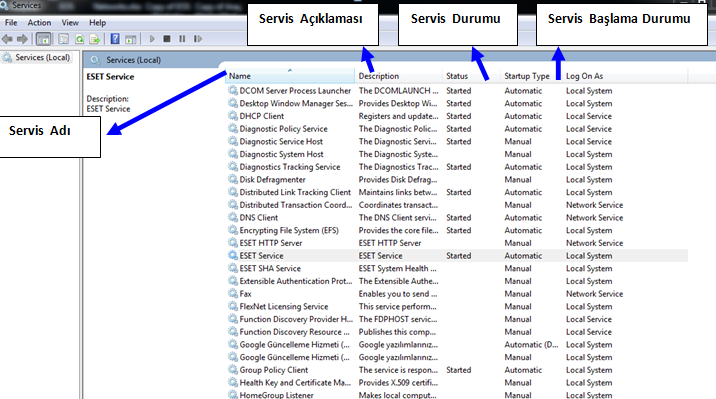Click the gear icon beside Diagnostic System Host
This screenshot has height=399, width=716.
pos(233,154)
